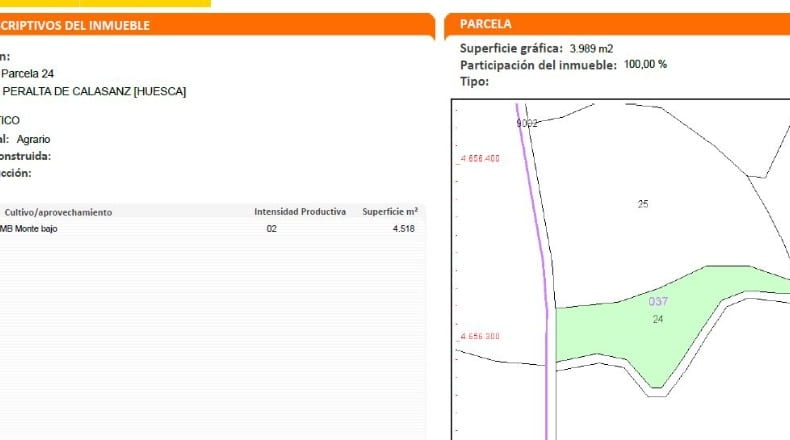The height and width of the screenshot is (440, 790).
Task: Click the 'Intensidad Productiva' column header
Action: pyautogui.click(x=300, y=212)
